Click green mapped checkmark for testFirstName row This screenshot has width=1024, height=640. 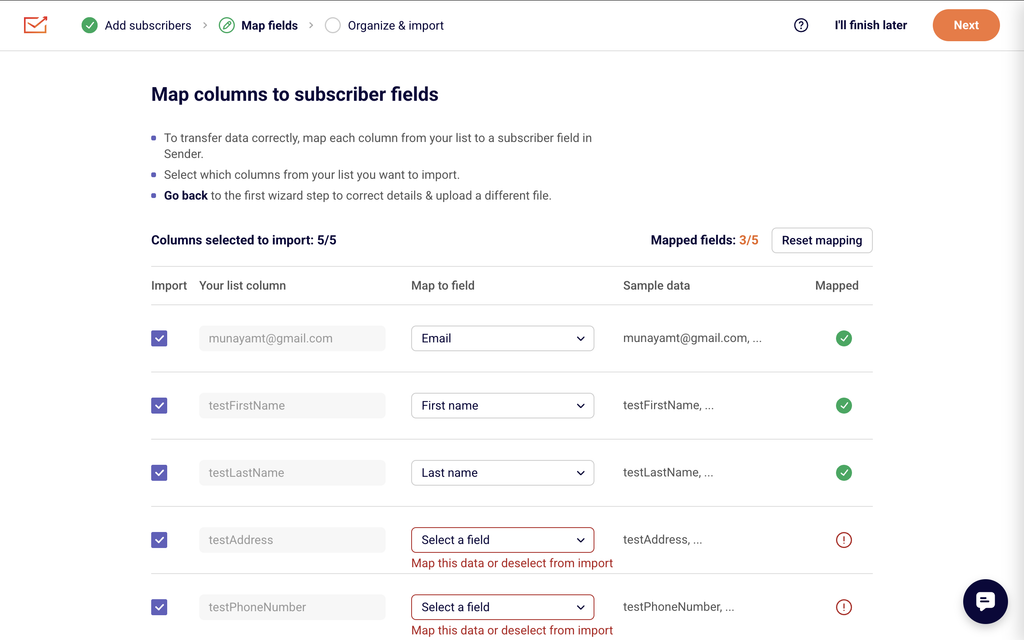click(x=844, y=406)
